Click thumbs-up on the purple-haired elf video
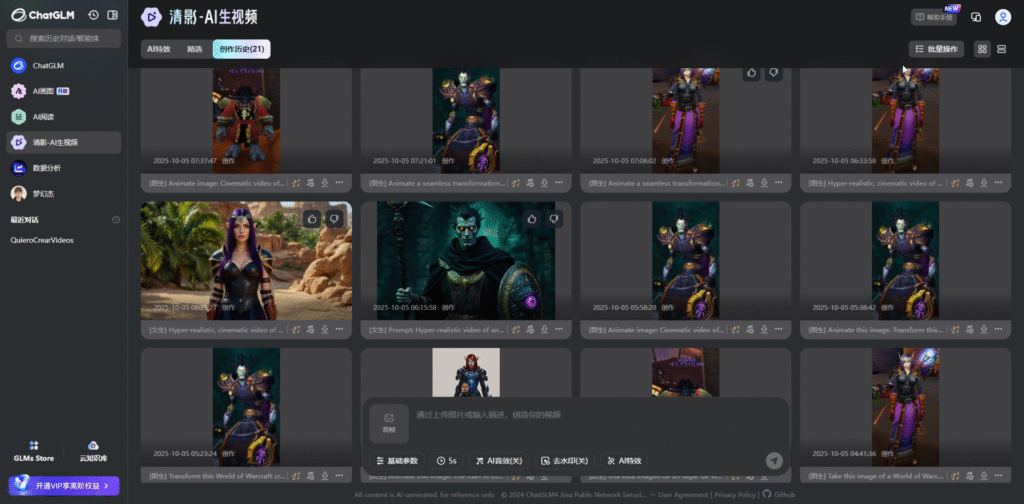Viewport: 1024px width, 504px height. 312,218
